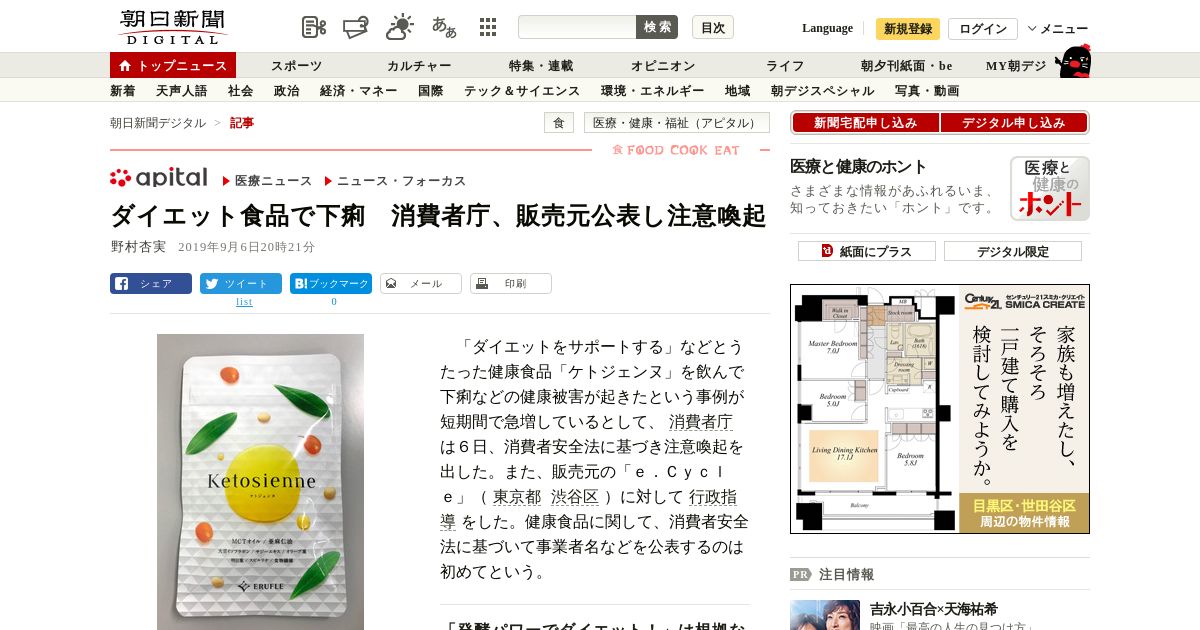The height and width of the screenshot is (630, 1200).
Task: Open the オピニオン tab
Action: (663, 66)
